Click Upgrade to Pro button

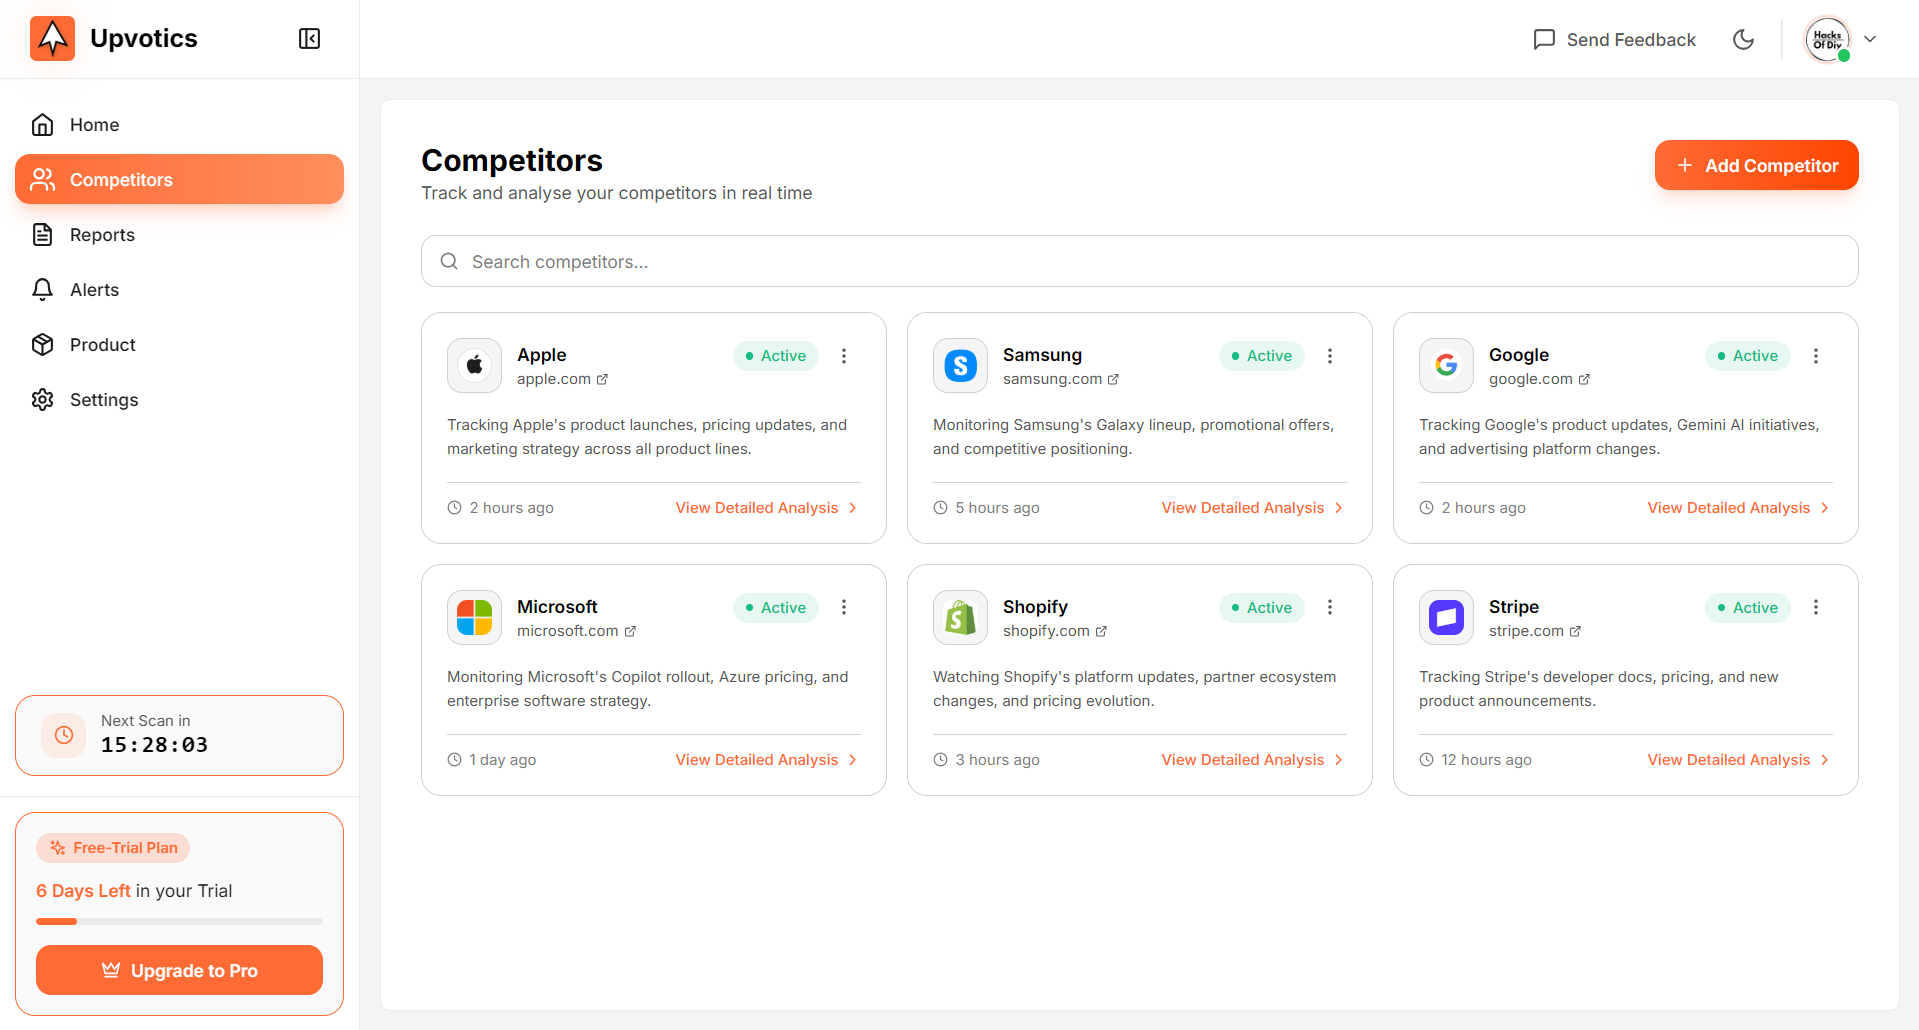[180, 970]
